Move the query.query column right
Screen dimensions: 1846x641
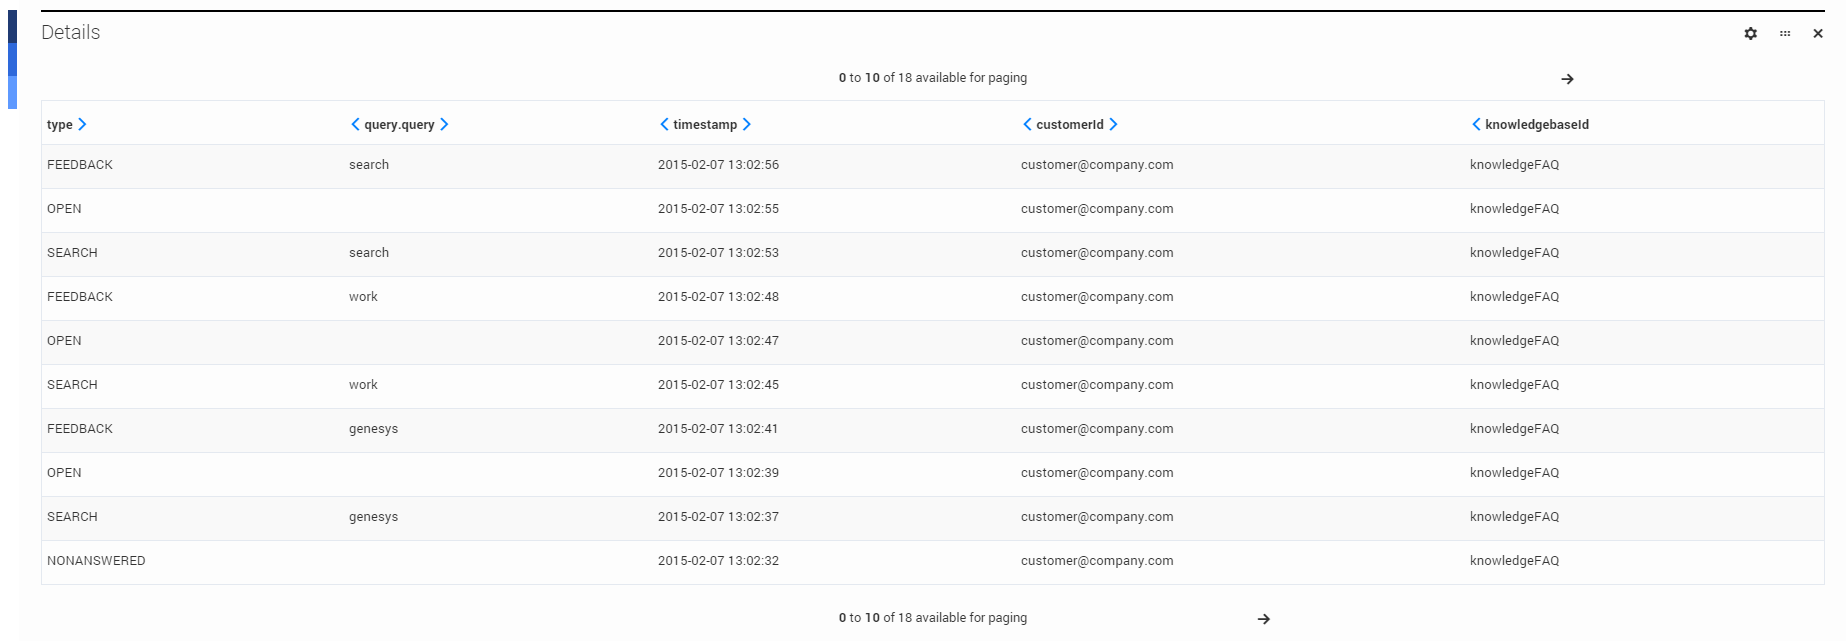click(444, 124)
